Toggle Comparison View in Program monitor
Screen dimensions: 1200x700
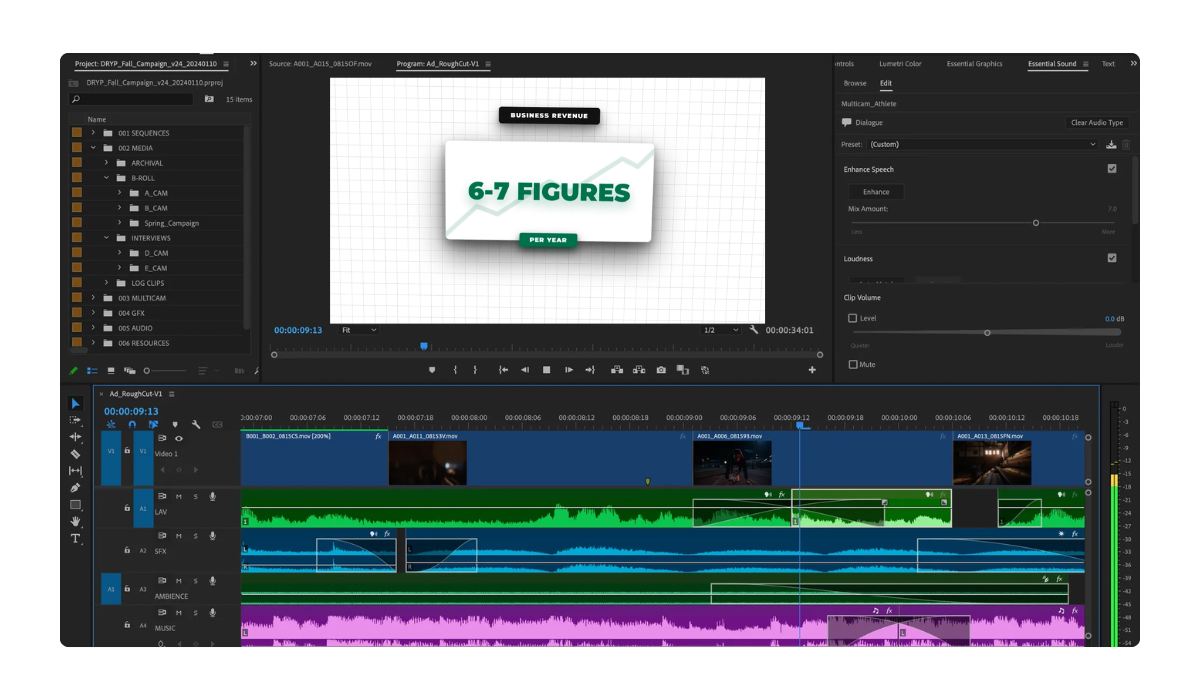(683, 370)
